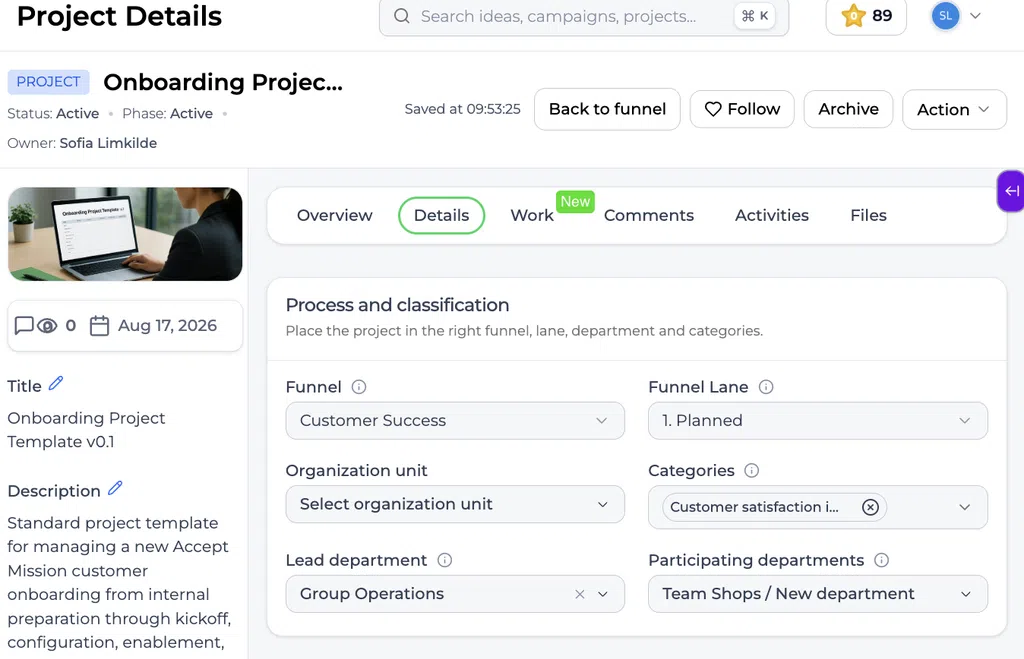Screen dimensions: 1024x659
Task: Click the PROJECT type badge
Action: [x=48, y=82]
